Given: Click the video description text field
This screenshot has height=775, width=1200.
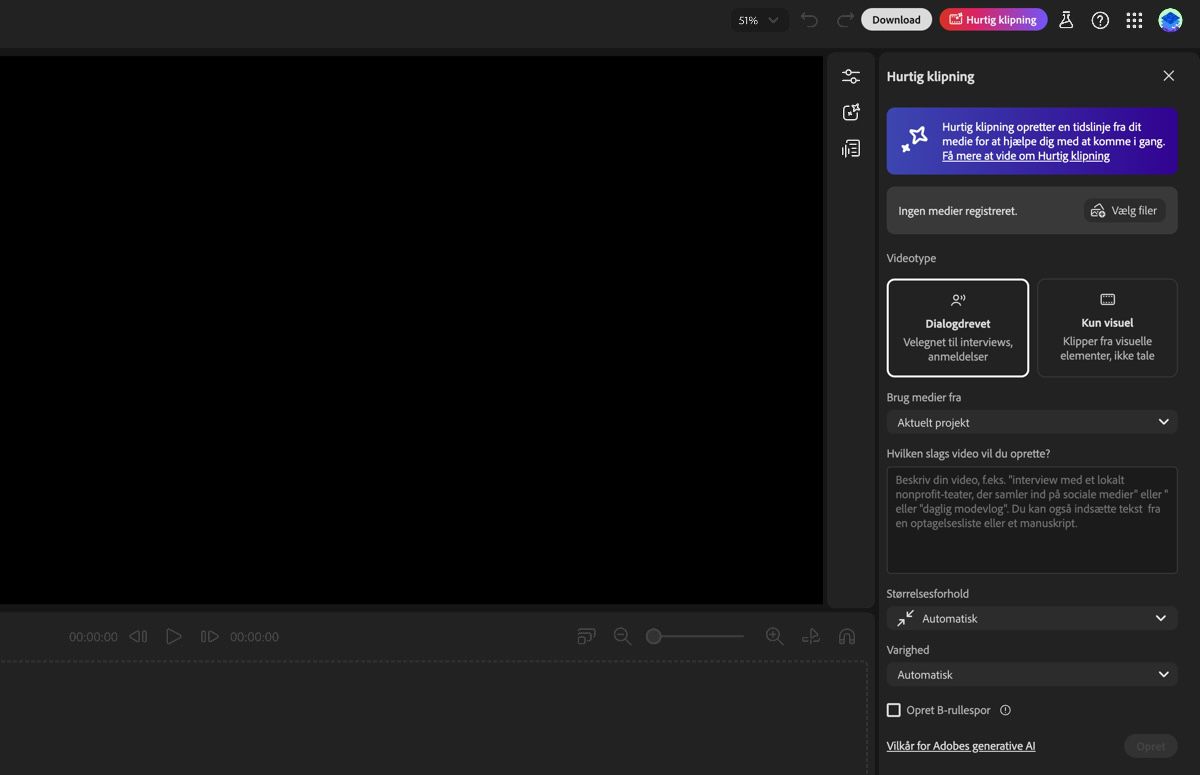Looking at the screenshot, I should 1031,520.
